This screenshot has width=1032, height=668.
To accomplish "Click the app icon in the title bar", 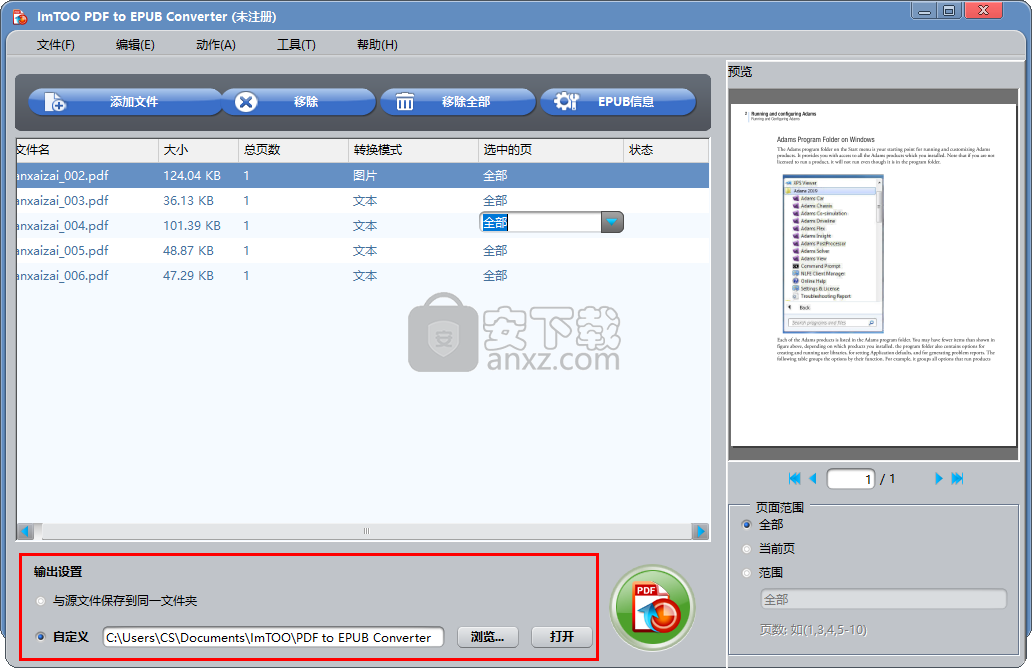I will pos(20,16).
